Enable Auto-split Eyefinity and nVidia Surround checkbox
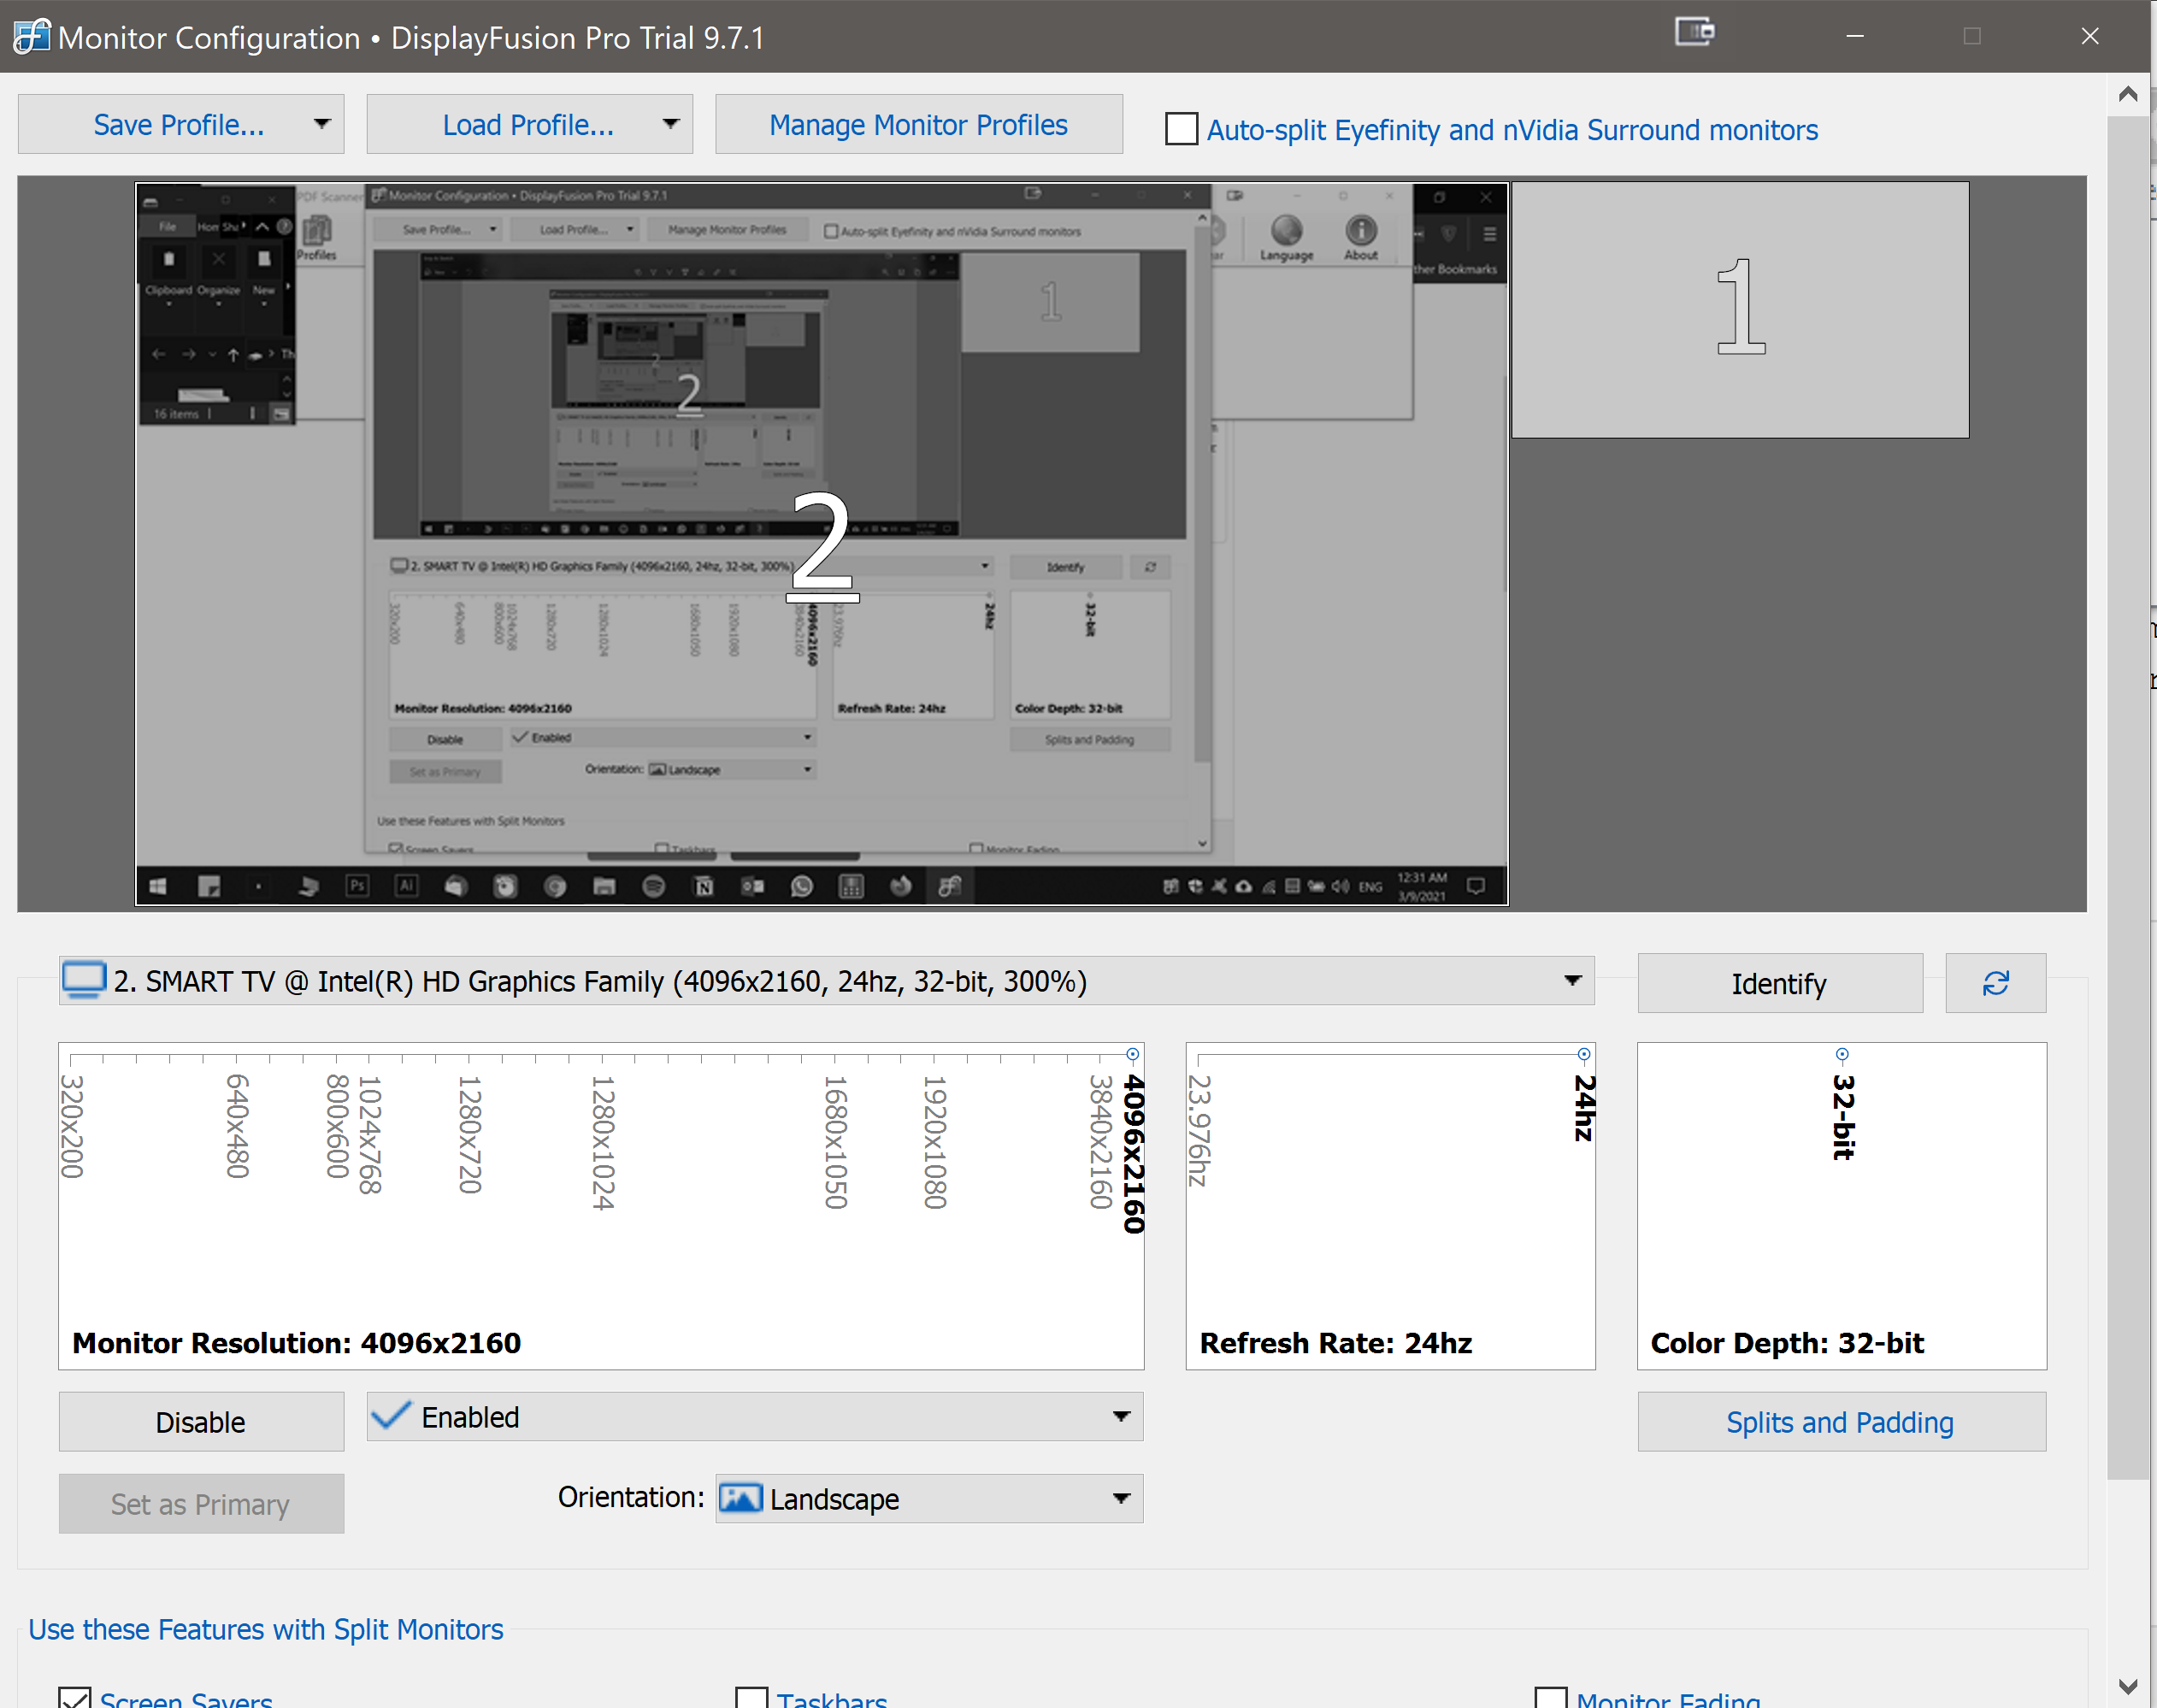Screen dimensions: 2157x1708 pyautogui.click(x=1181, y=129)
